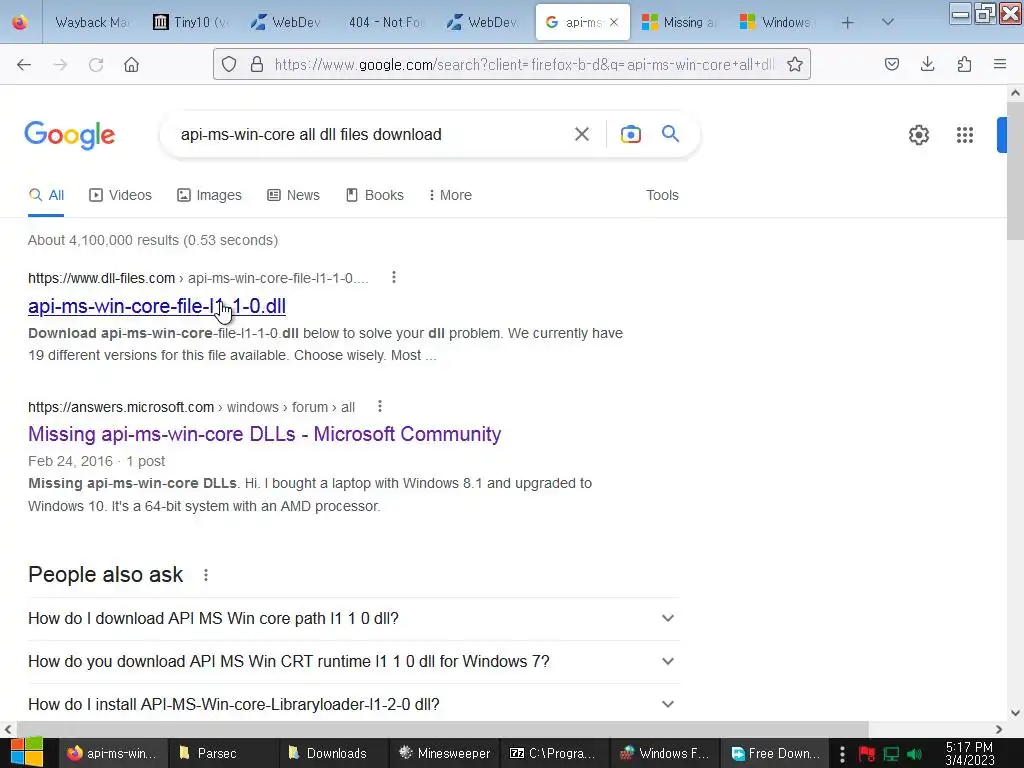This screenshot has width=1024, height=768.
Task: Submit search with the magnifier icon
Action: click(670, 134)
